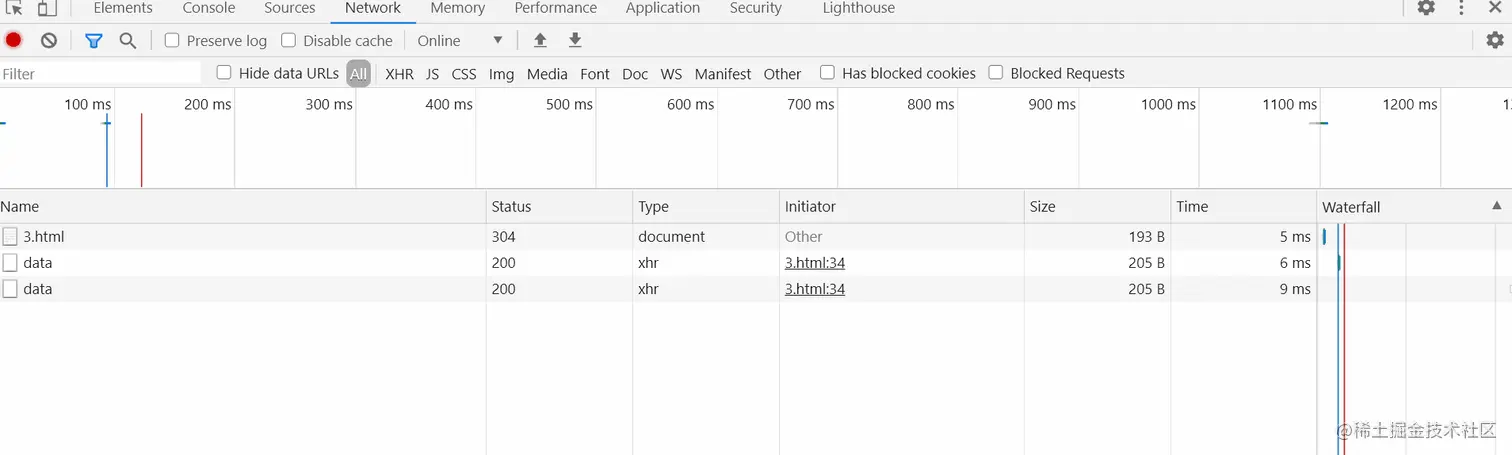Check the Disable cache option
1512x455 pixels.
point(289,40)
